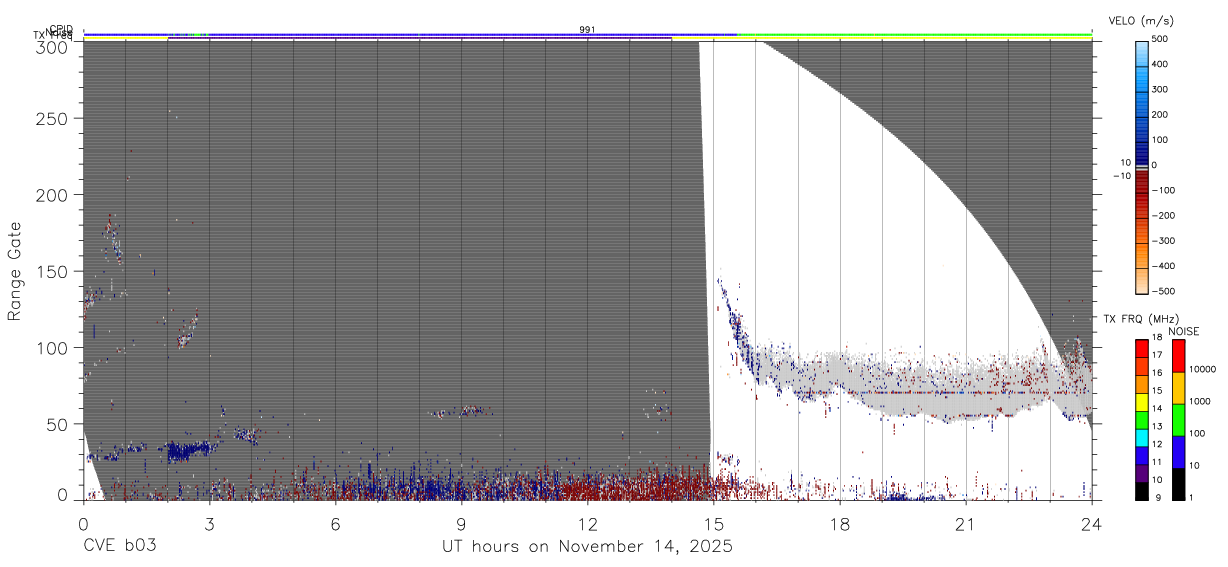The width and height of the screenshot is (1228, 567).
Task: Click the "12" hour tick on x-axis
Action: point(588,523)
